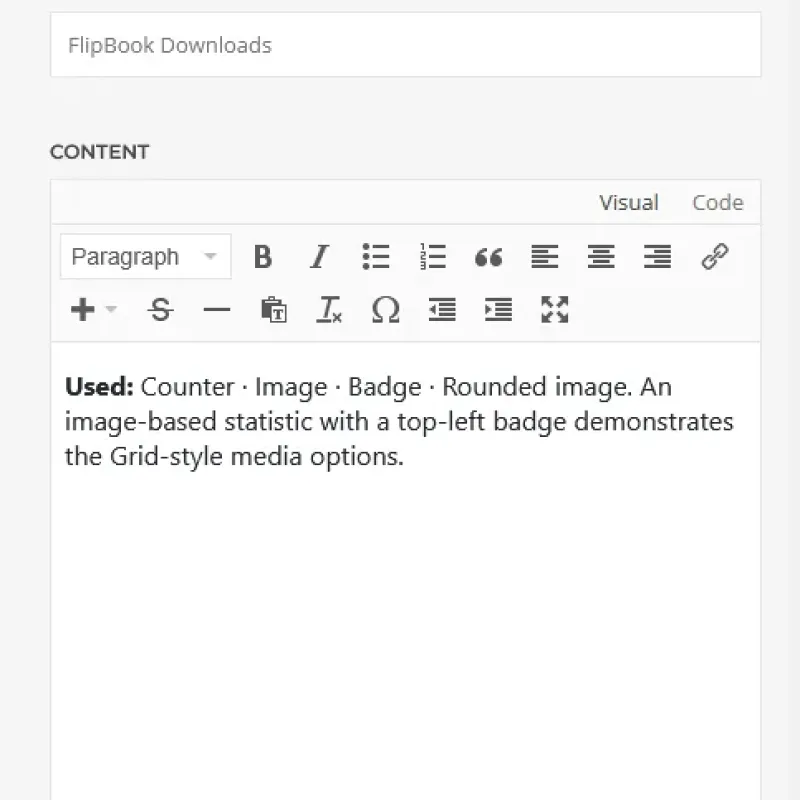
Task: Center align the text
Action: pyautogui.click(x=601, y=256)
